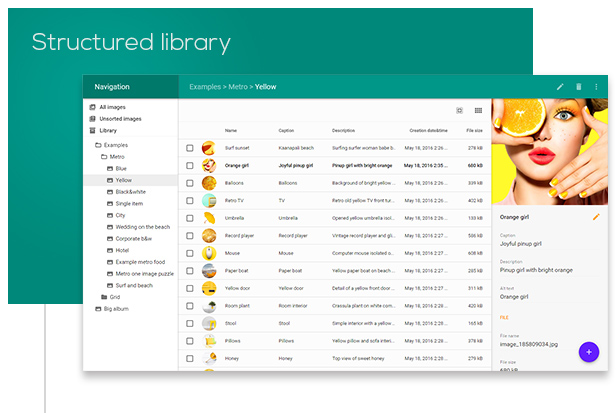Tick the checkbox for Orange girl
The image size is (616, 413).
pyautogui.click(x=190, y=165)
